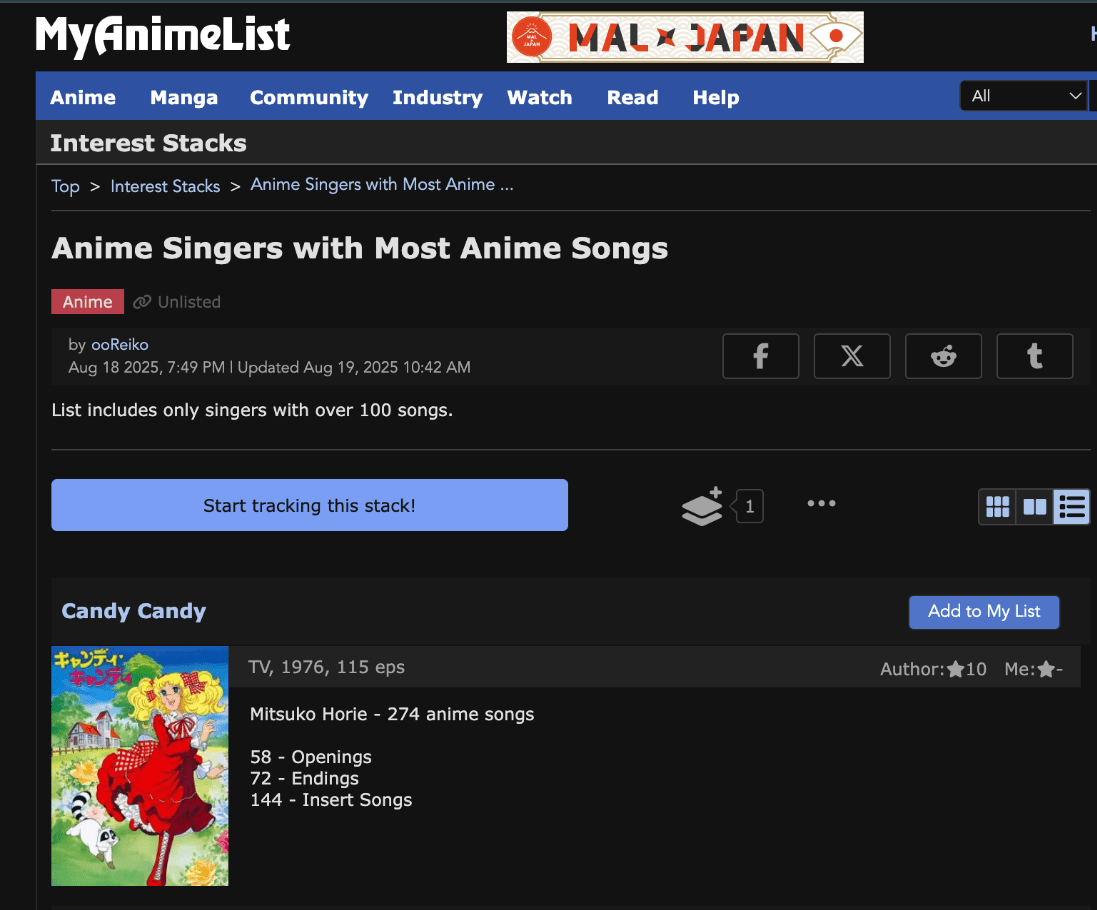This screenshot has height=910, width=1097.
Task: Switch to grid tile view
Action: 997,506
